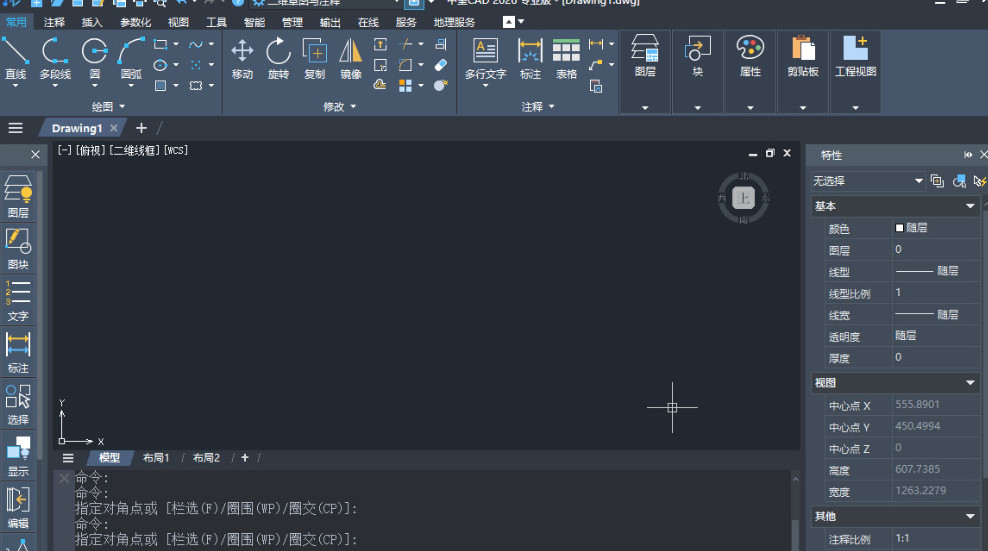
Task: Click the array grid icon in 修改 panel
Action: (405, 85)
